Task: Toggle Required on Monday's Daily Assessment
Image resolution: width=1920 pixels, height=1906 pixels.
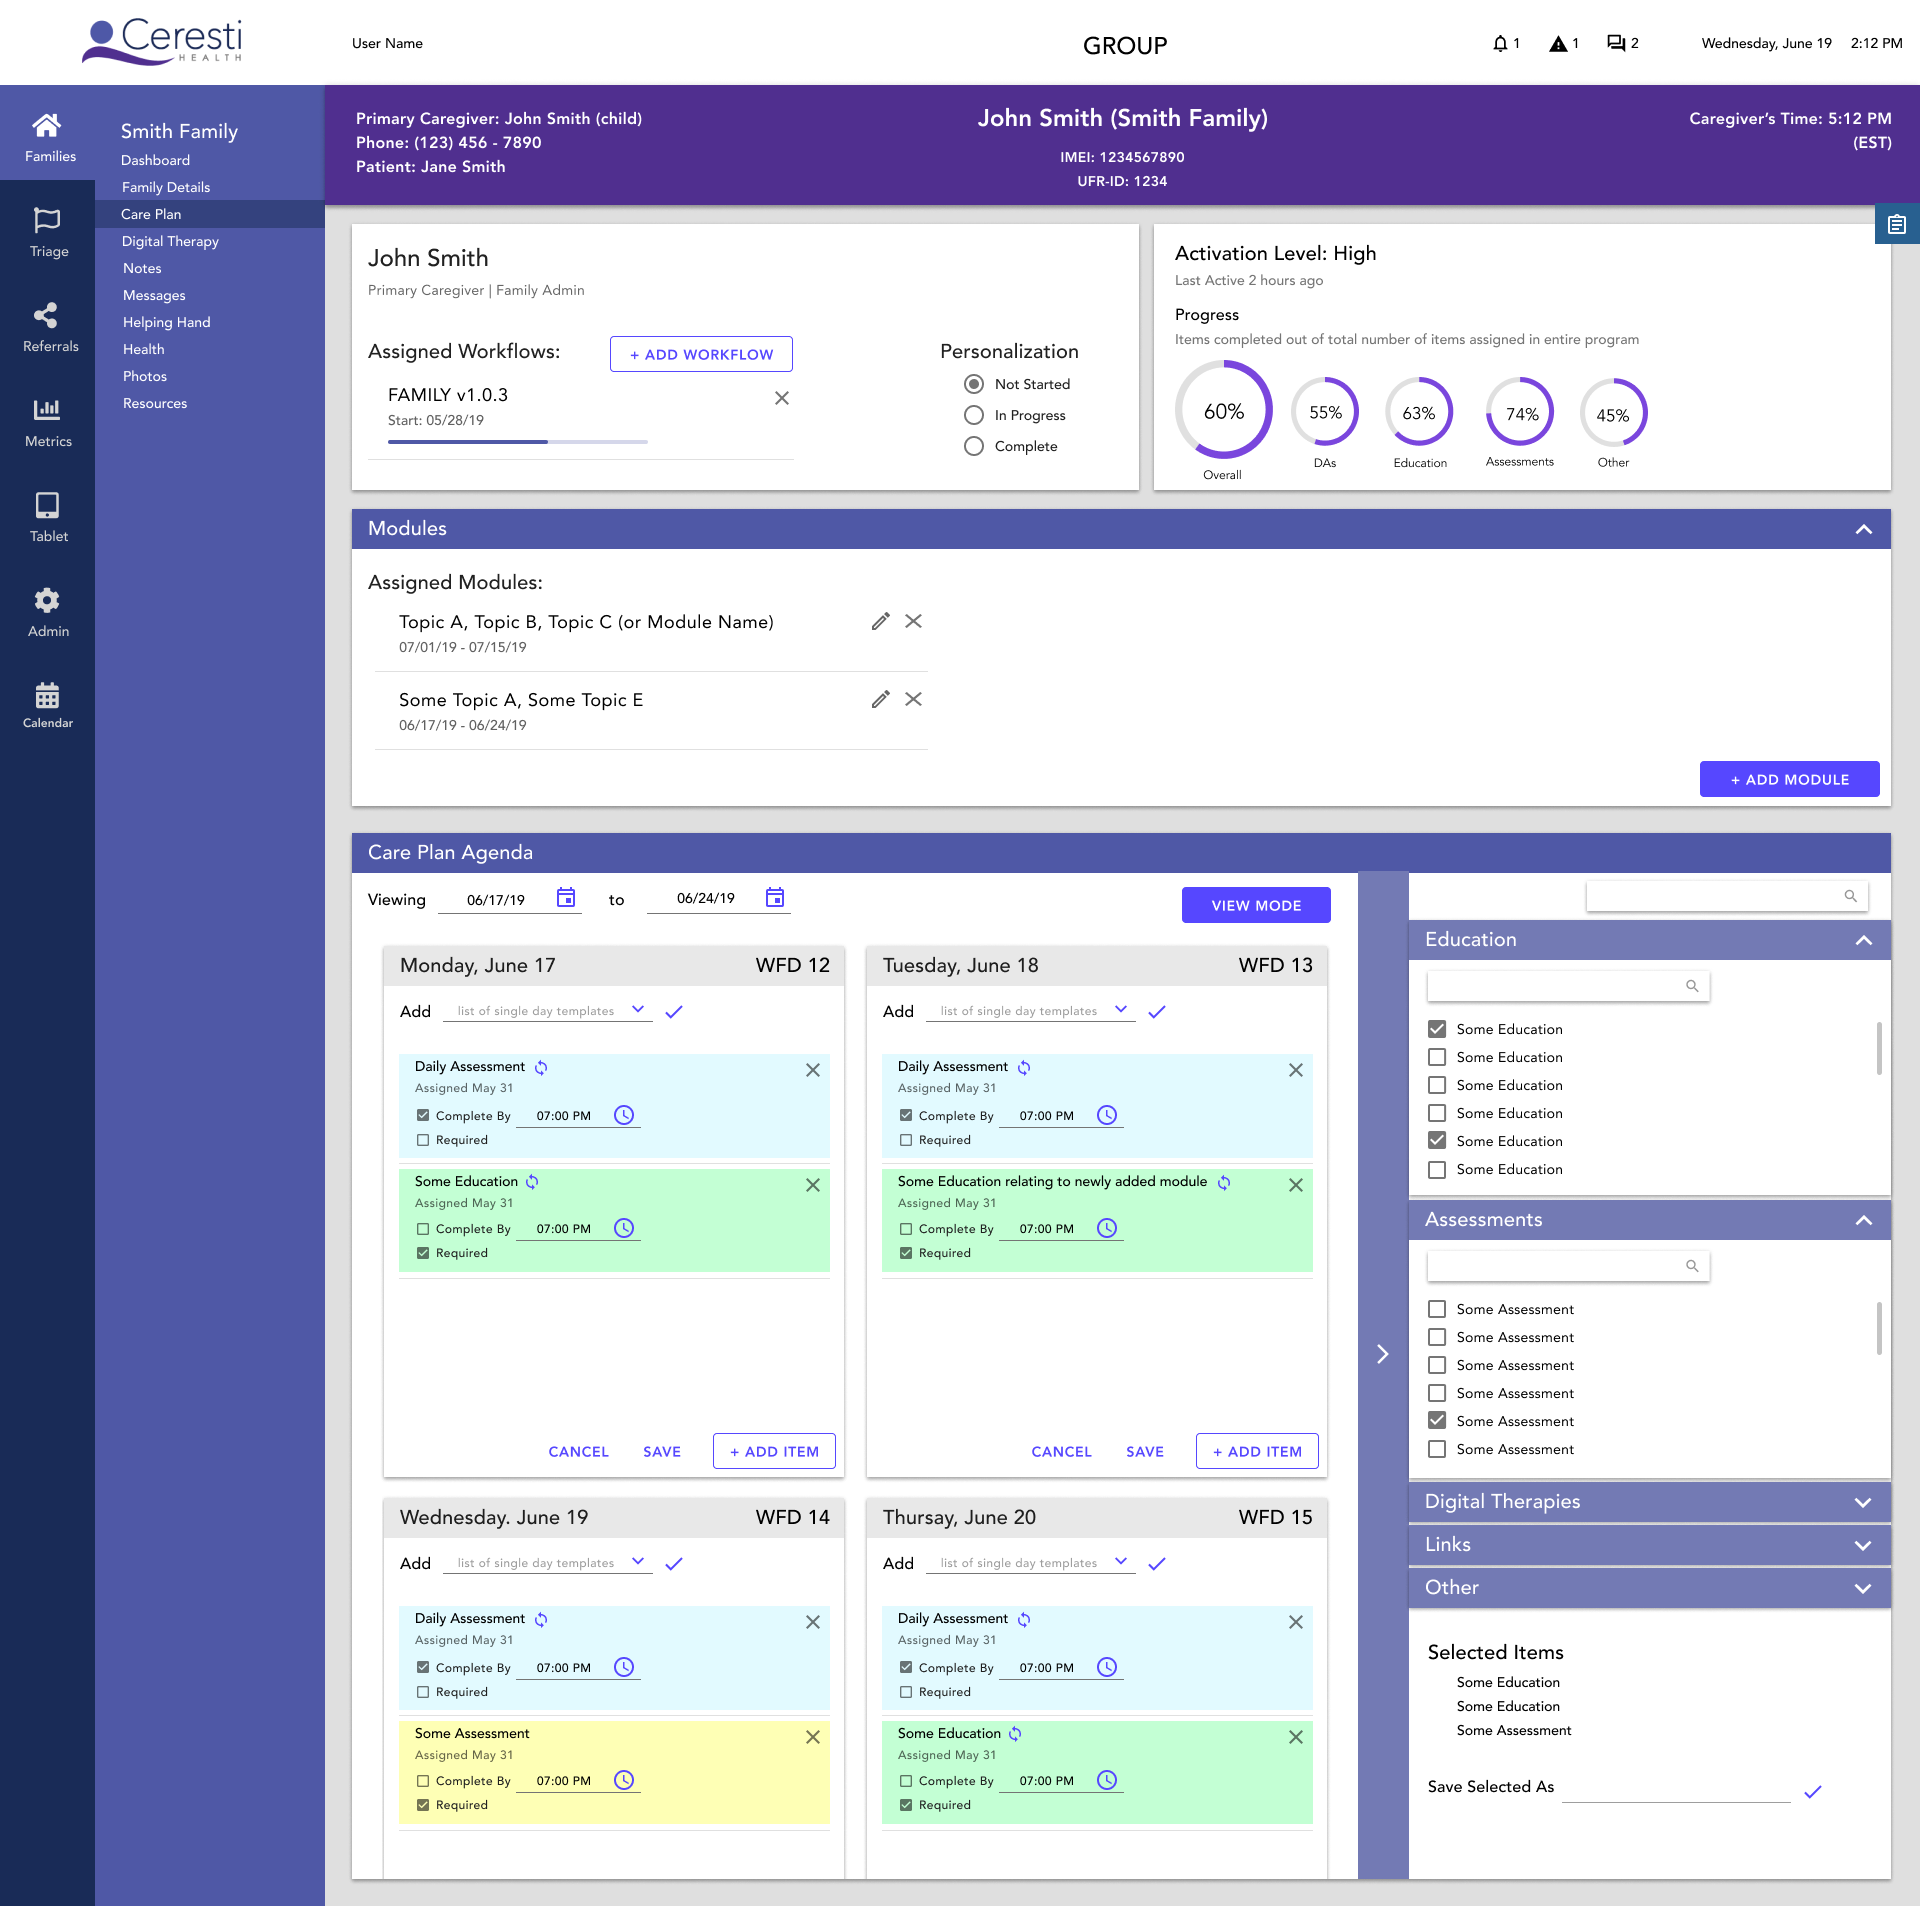Action: (423, 1140)
